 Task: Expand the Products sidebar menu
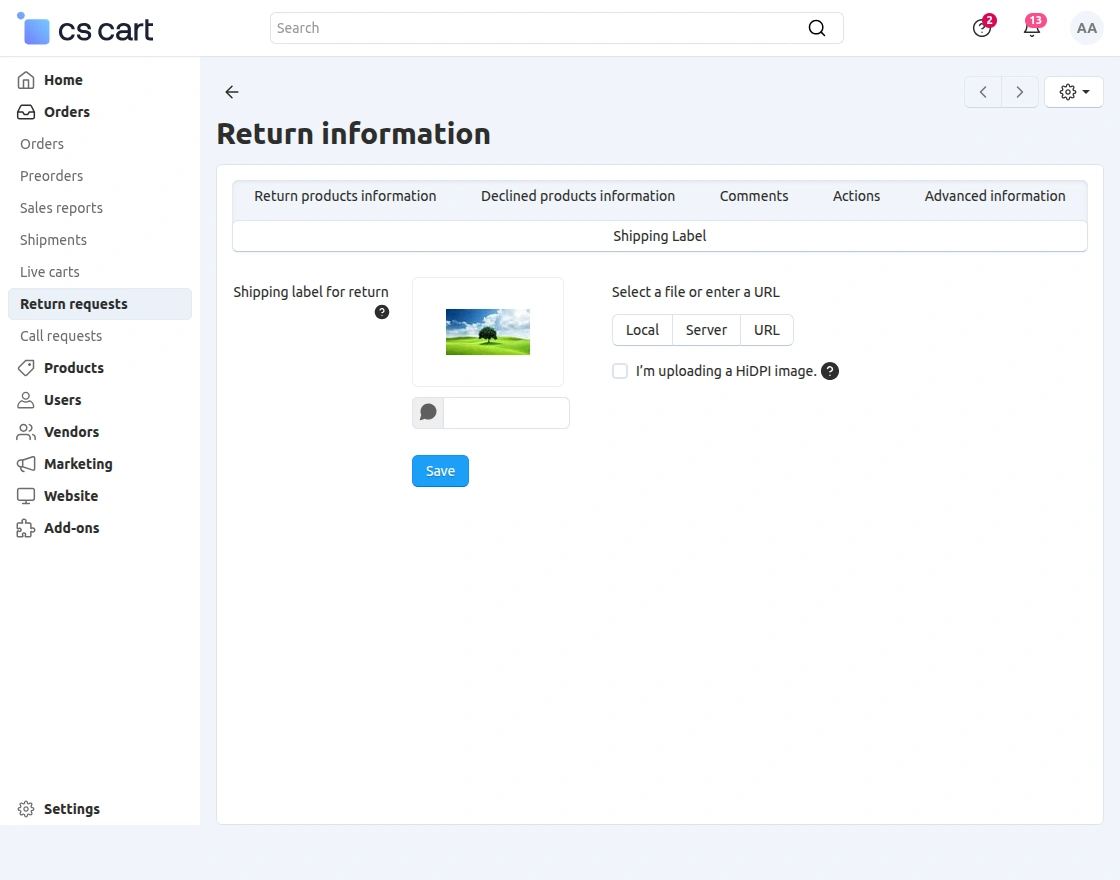coord(73,368)
